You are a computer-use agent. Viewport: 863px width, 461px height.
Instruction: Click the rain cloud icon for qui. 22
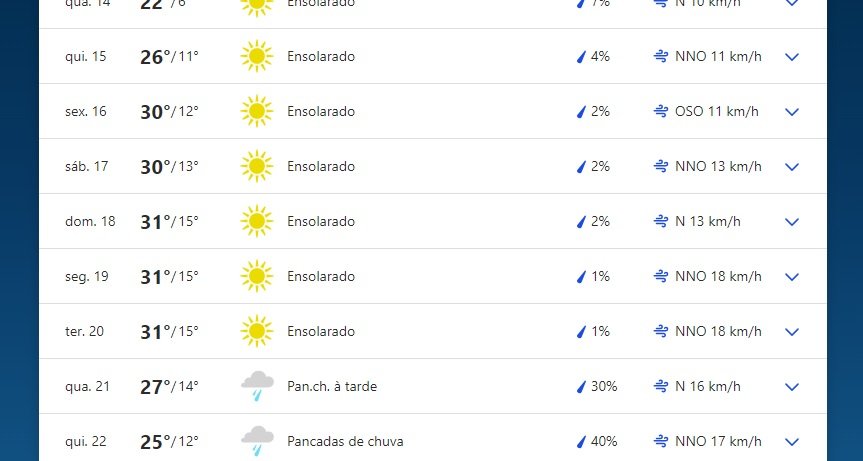[x=257, y=441]
